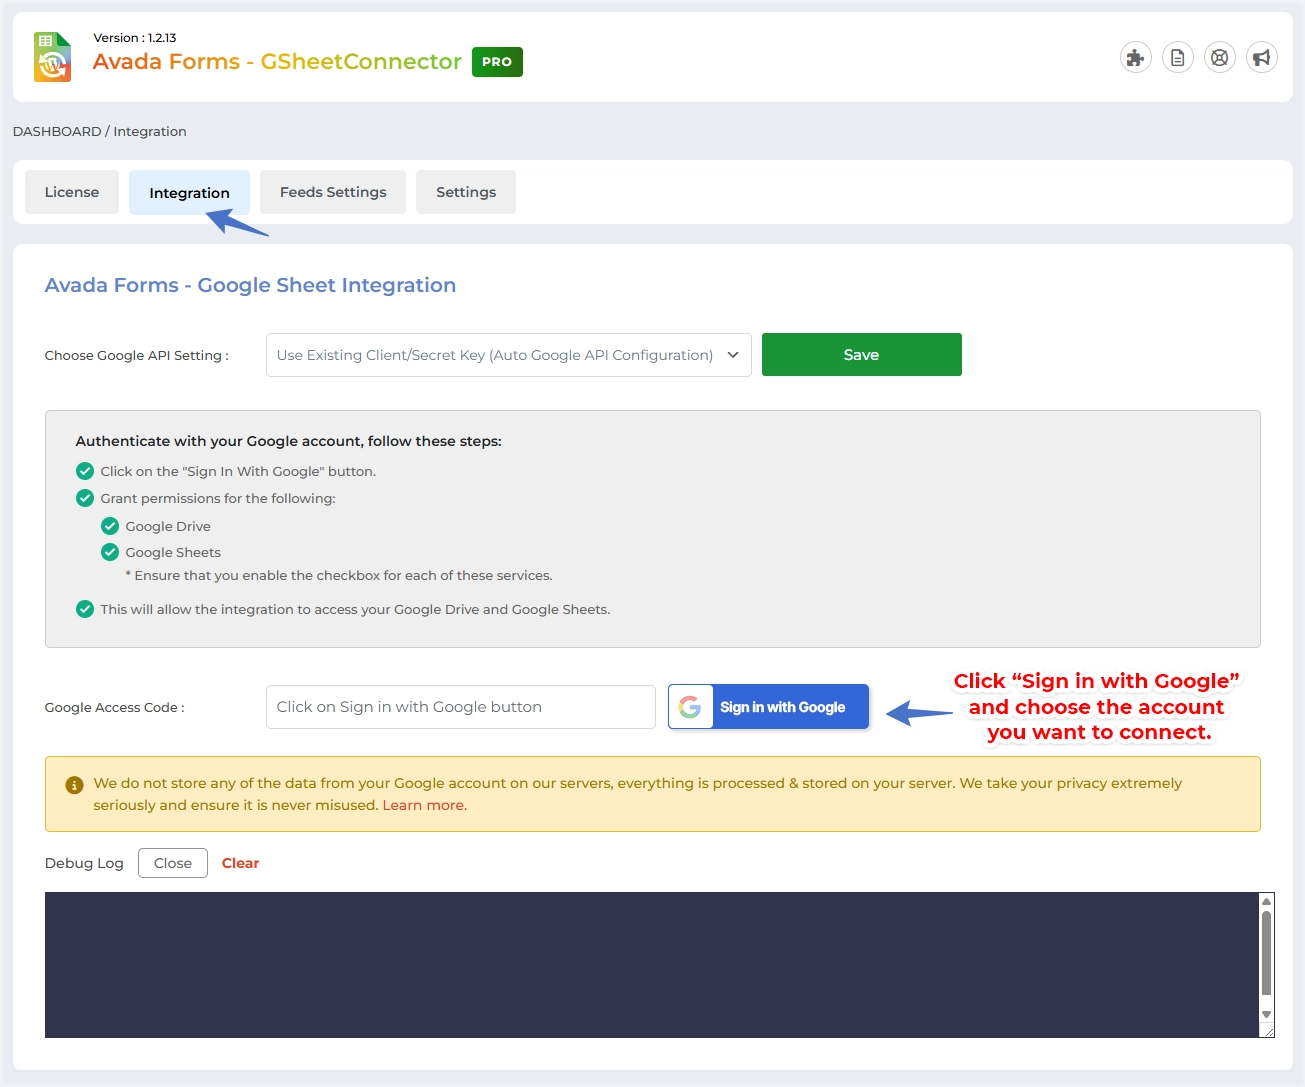Follow the 'Learn more' privacy link
The height and width of the screenshot is (1087, 1305).
(424, 805)
